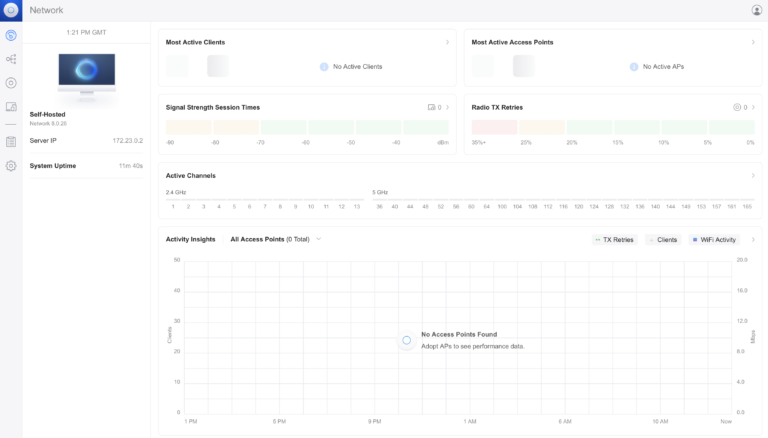Open the Client Devices sidebar icon
This screenshot has width=768, height=438.
[11, 106]
